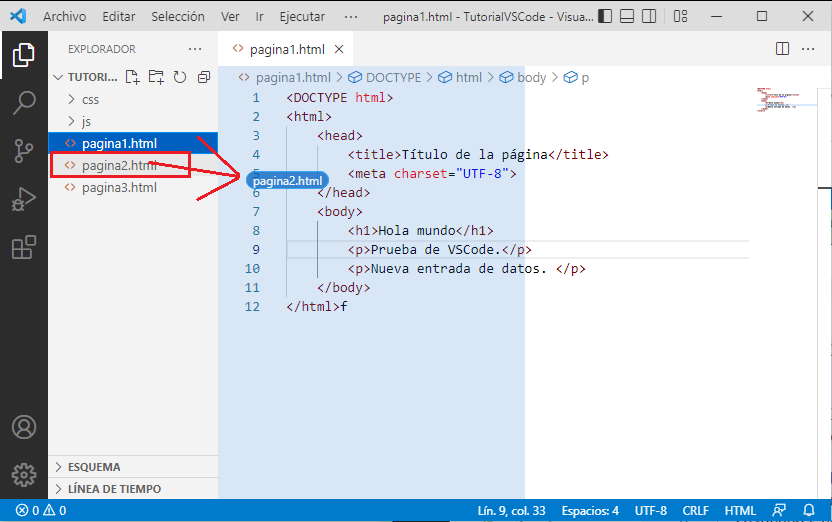
Task: Click DOCTYPE breadcrumb item
Action: [385, 77]
